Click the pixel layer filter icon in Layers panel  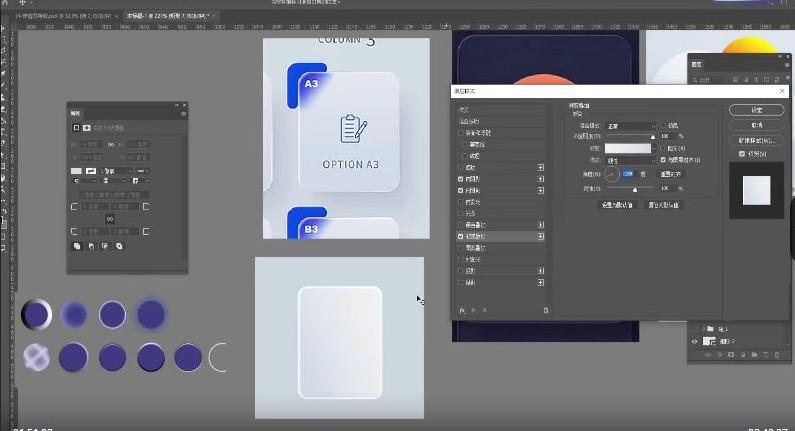pos(733,79)
